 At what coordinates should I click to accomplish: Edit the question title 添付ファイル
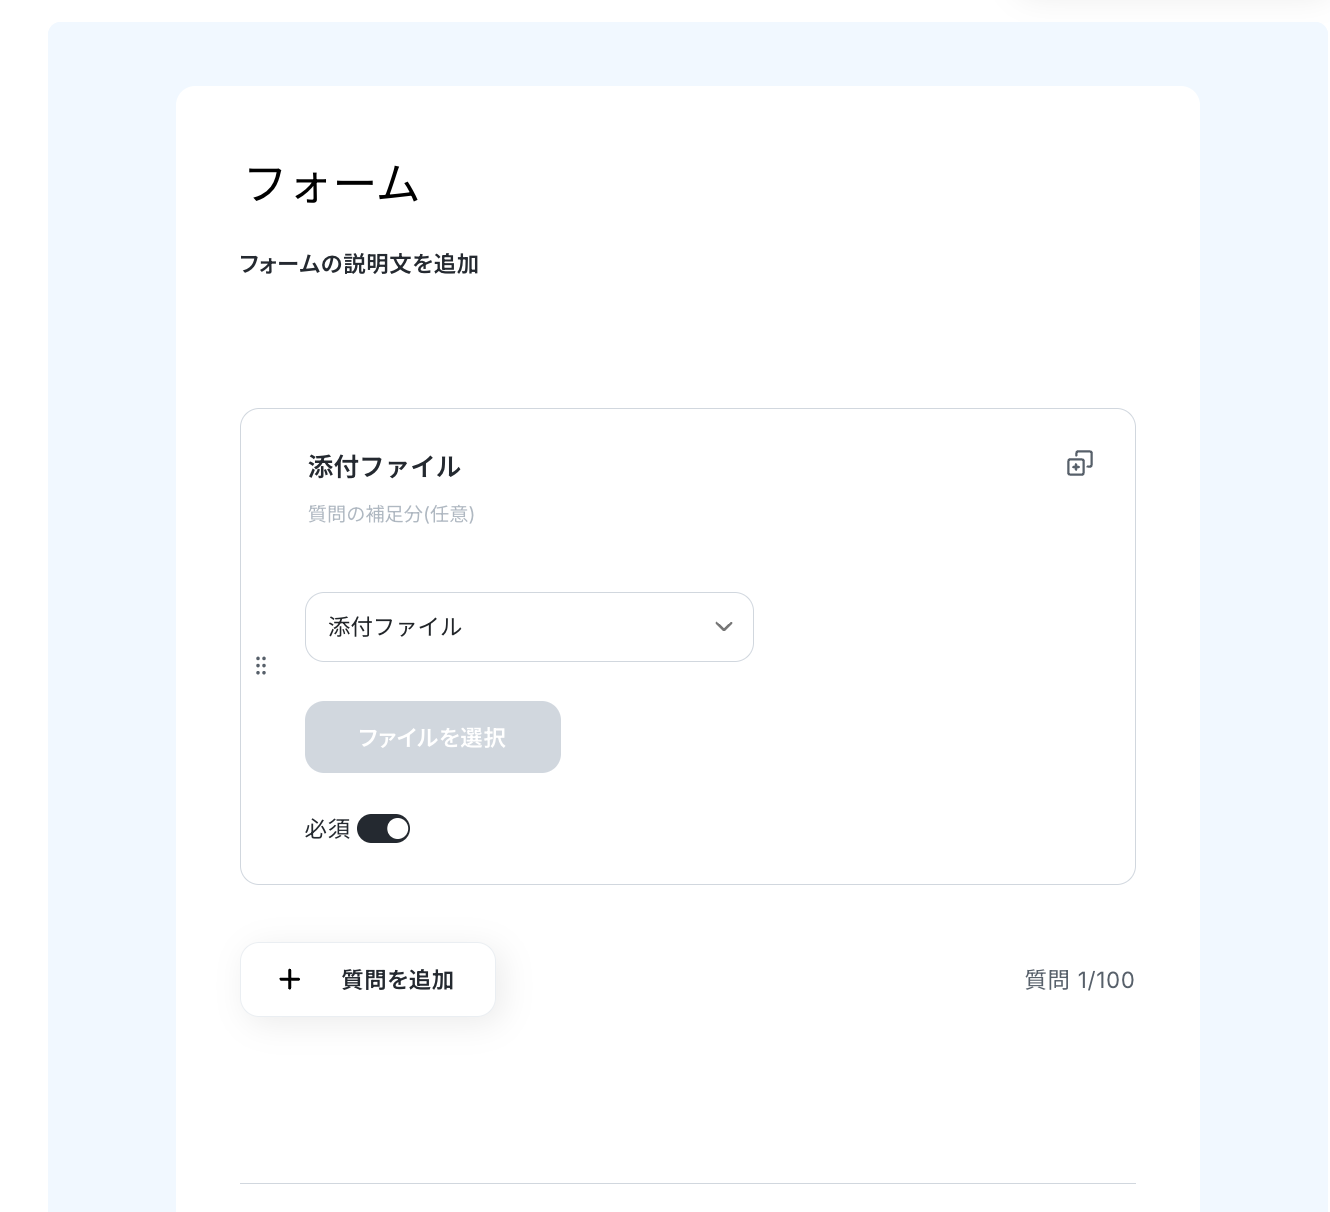[x=384, y=467]
